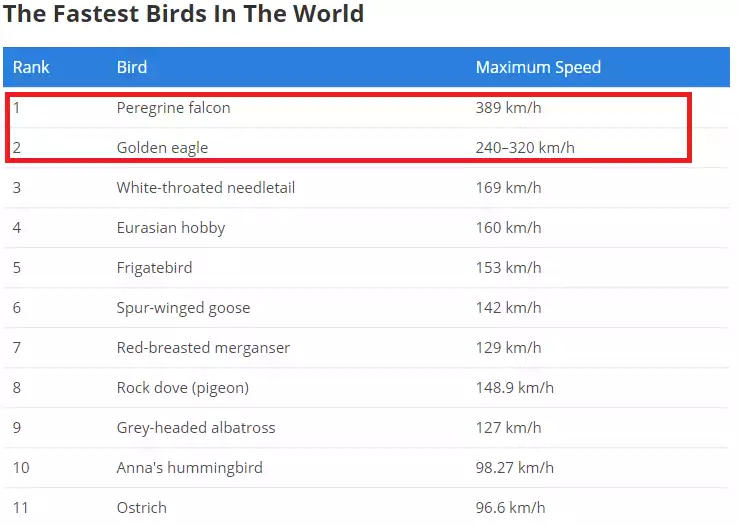Click the 389 km/h speed value

pyautogui.click(x=508, y=108)
